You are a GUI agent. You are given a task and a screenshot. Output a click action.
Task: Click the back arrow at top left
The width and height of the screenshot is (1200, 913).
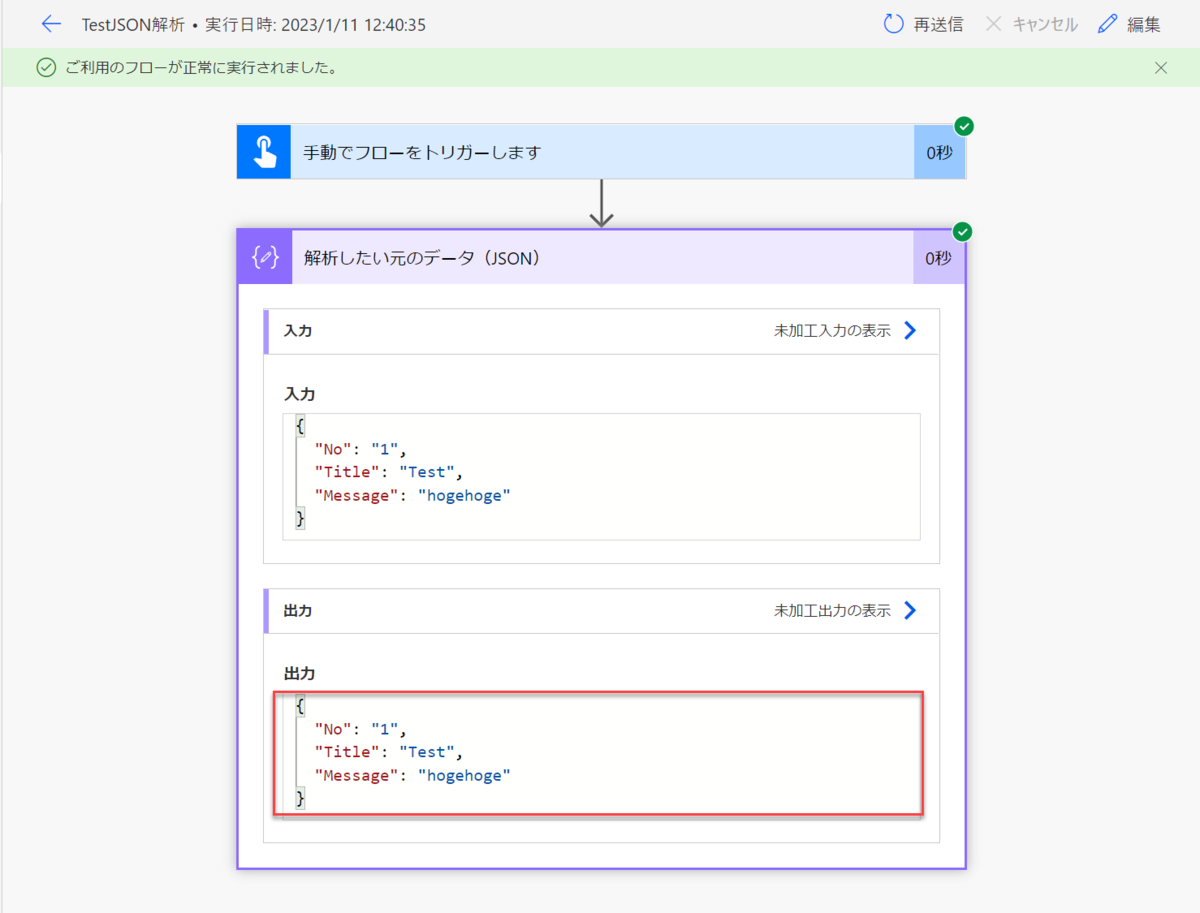(x=51, y=24)
